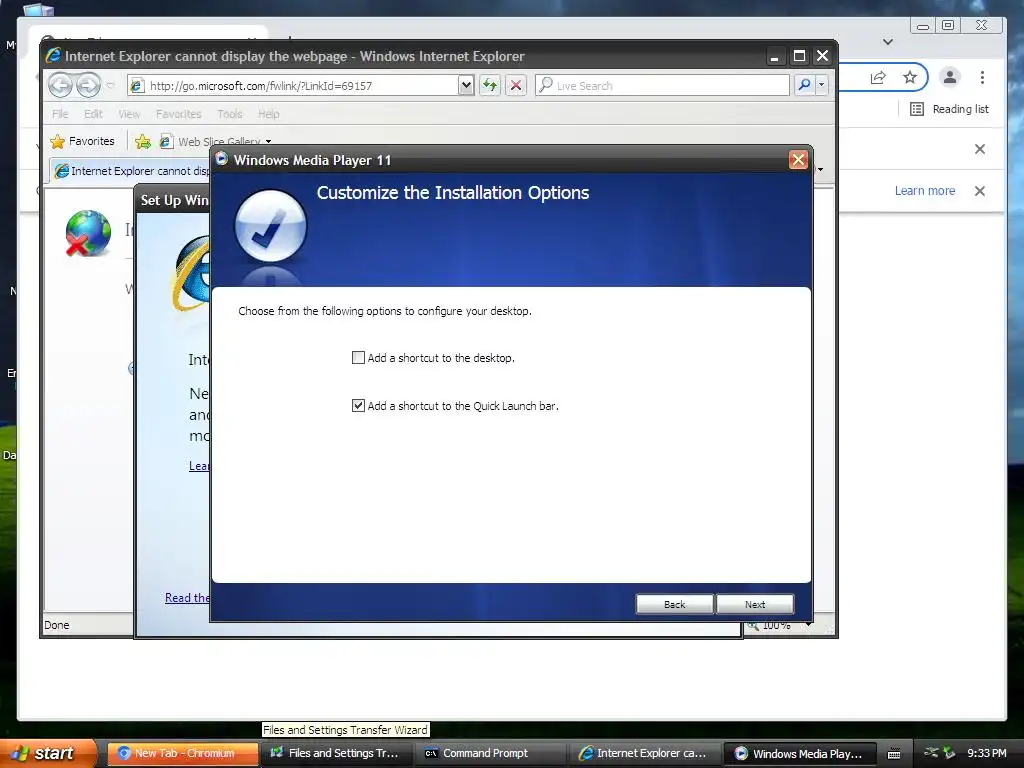1024x768 pixels.
Task: Open the View menu in Internet Explorer
Action: coord(129,114)
